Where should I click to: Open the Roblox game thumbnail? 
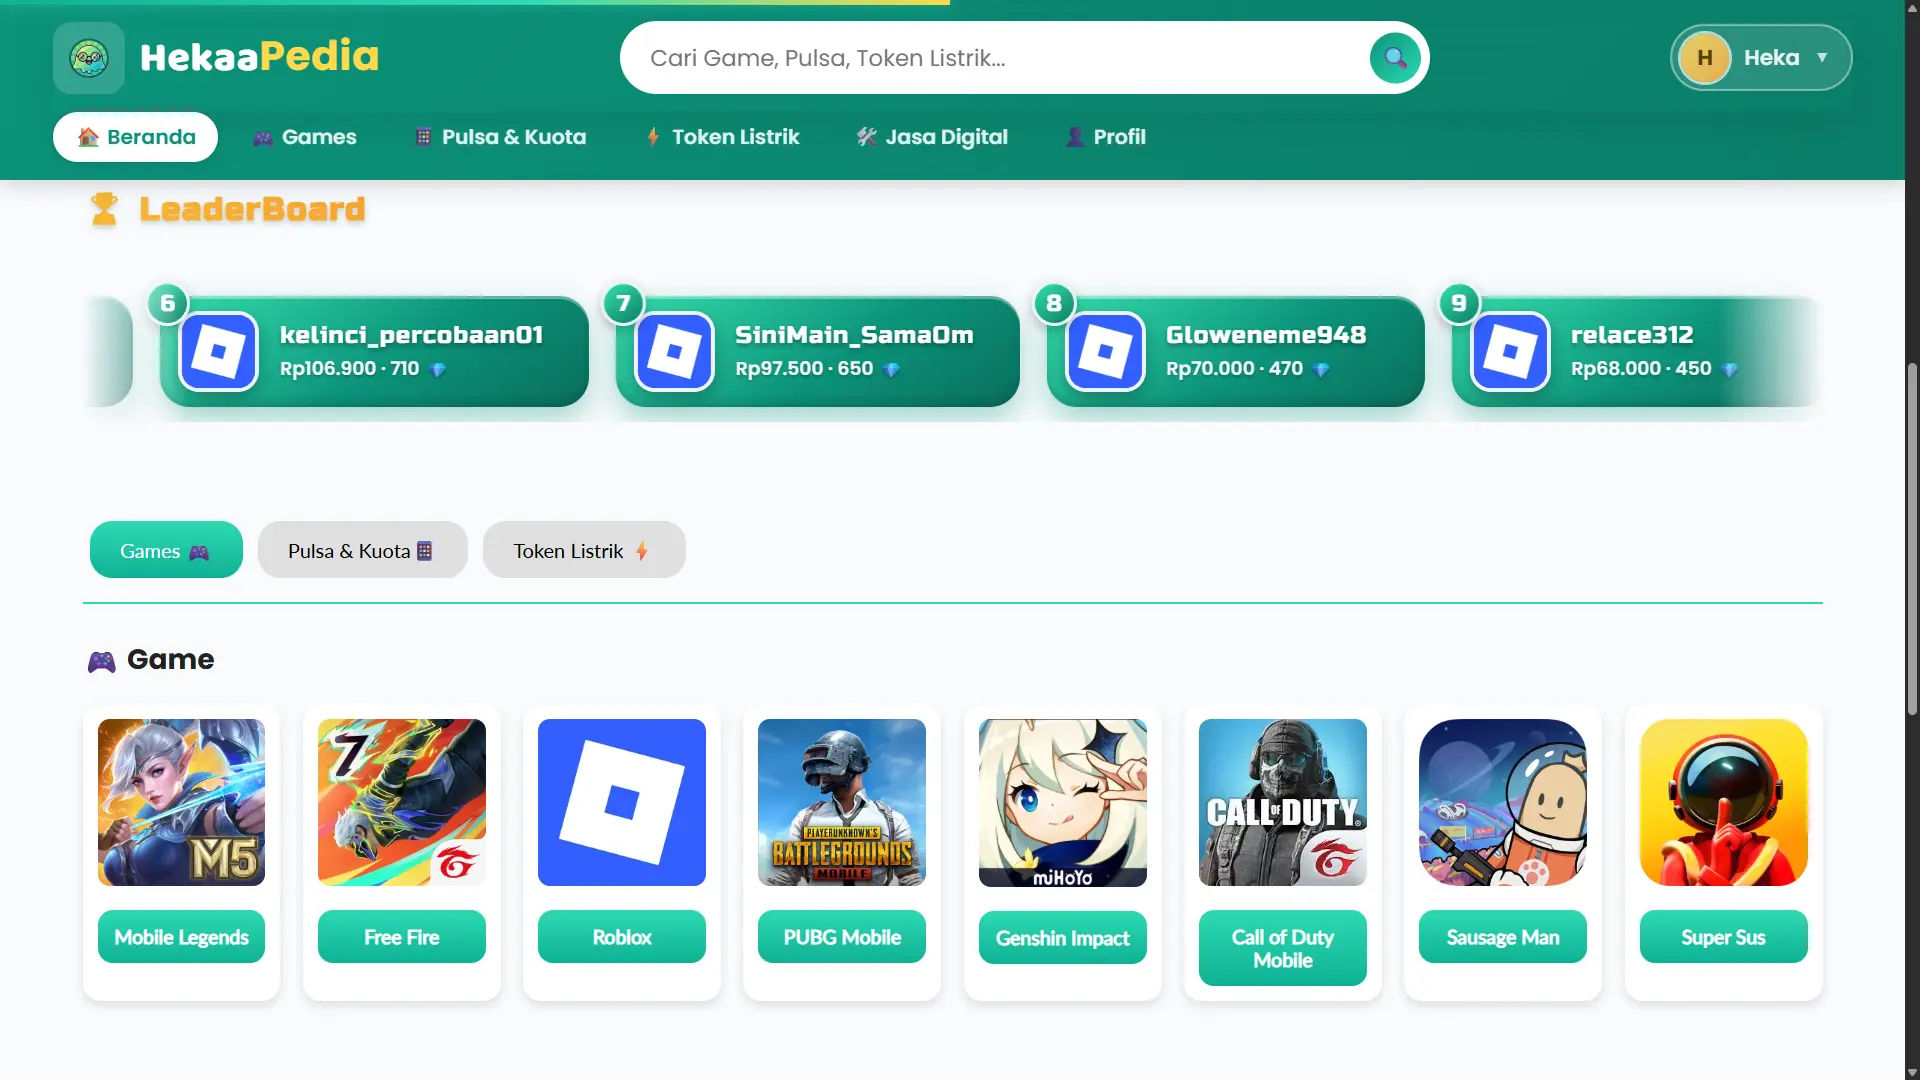tap(622, 803)
